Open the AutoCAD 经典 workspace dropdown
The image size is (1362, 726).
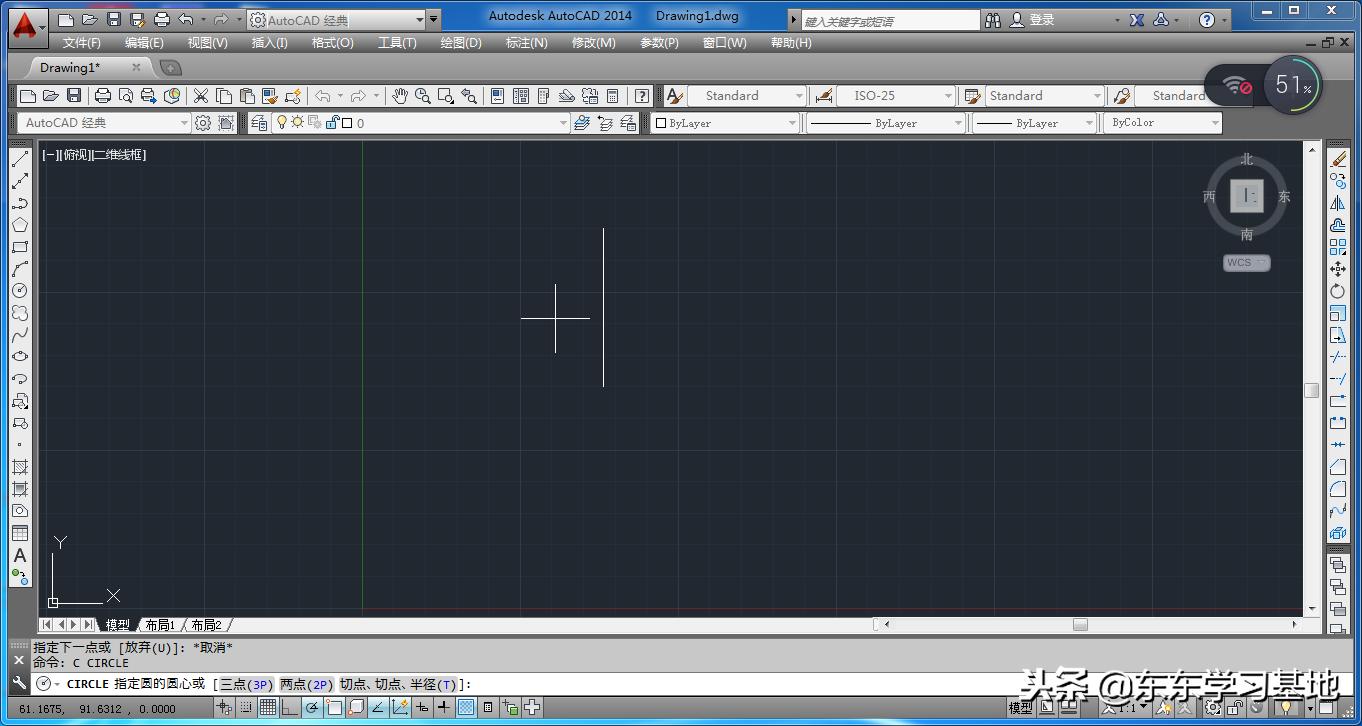tap(102, 123)
